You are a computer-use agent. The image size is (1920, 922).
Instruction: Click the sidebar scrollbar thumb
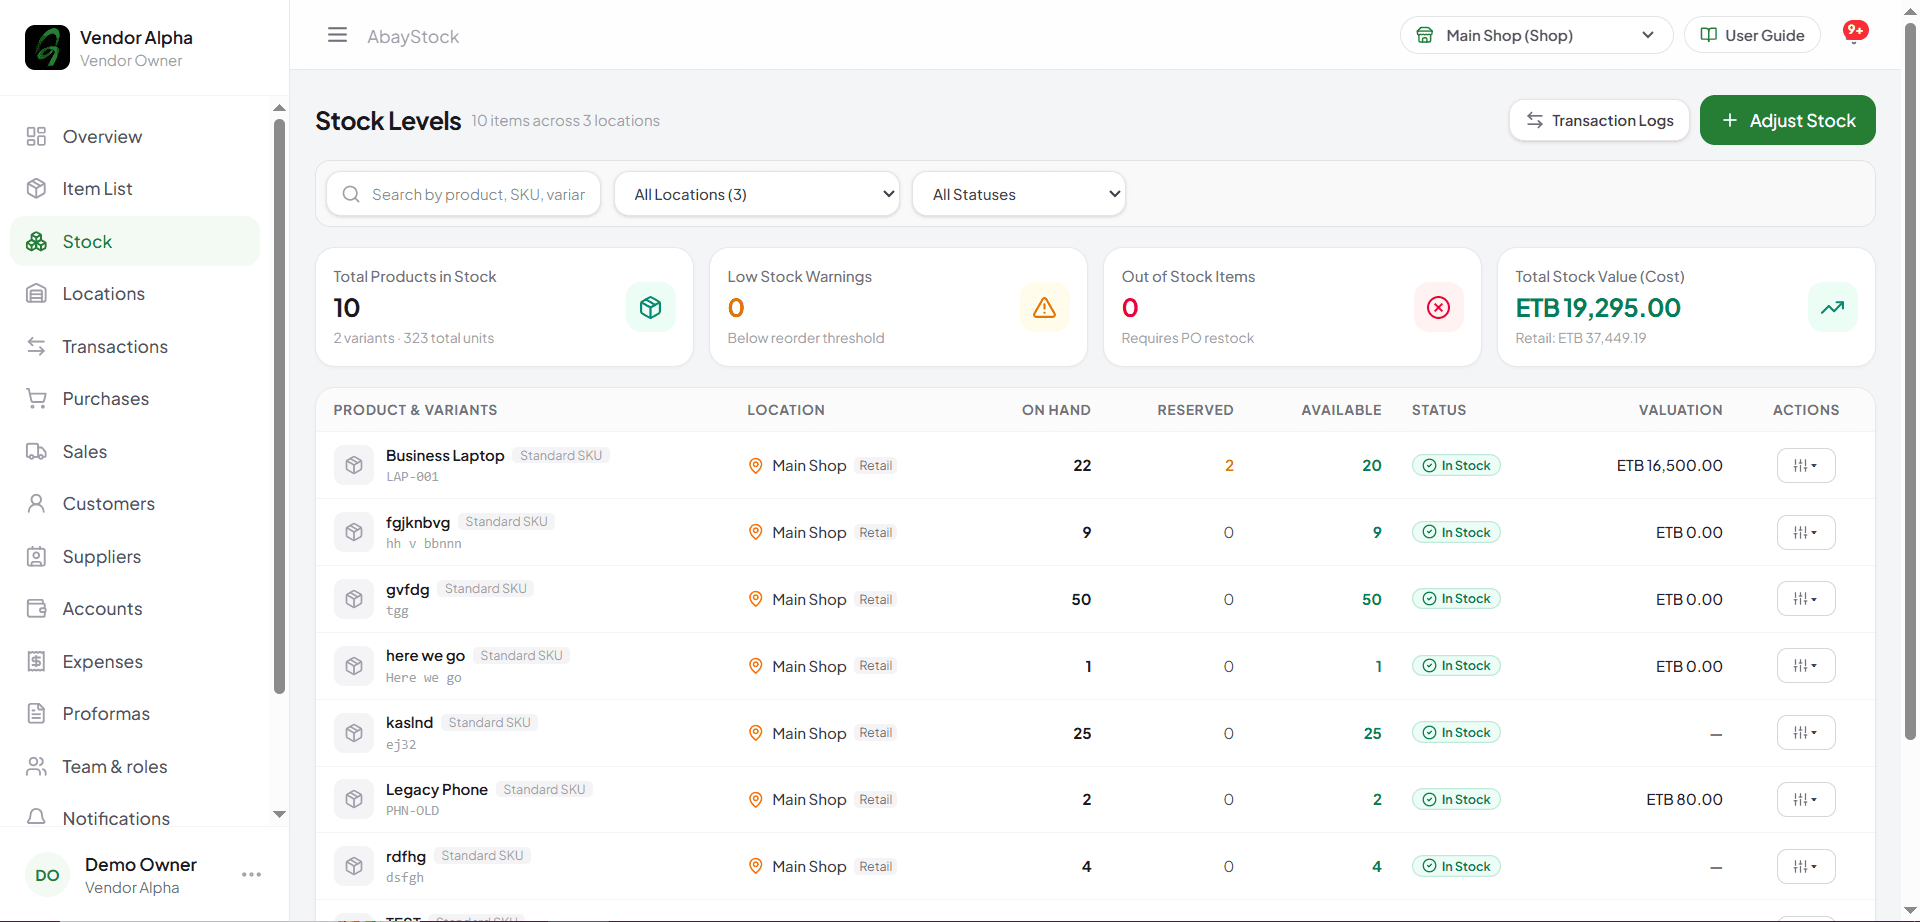(279, 406)
